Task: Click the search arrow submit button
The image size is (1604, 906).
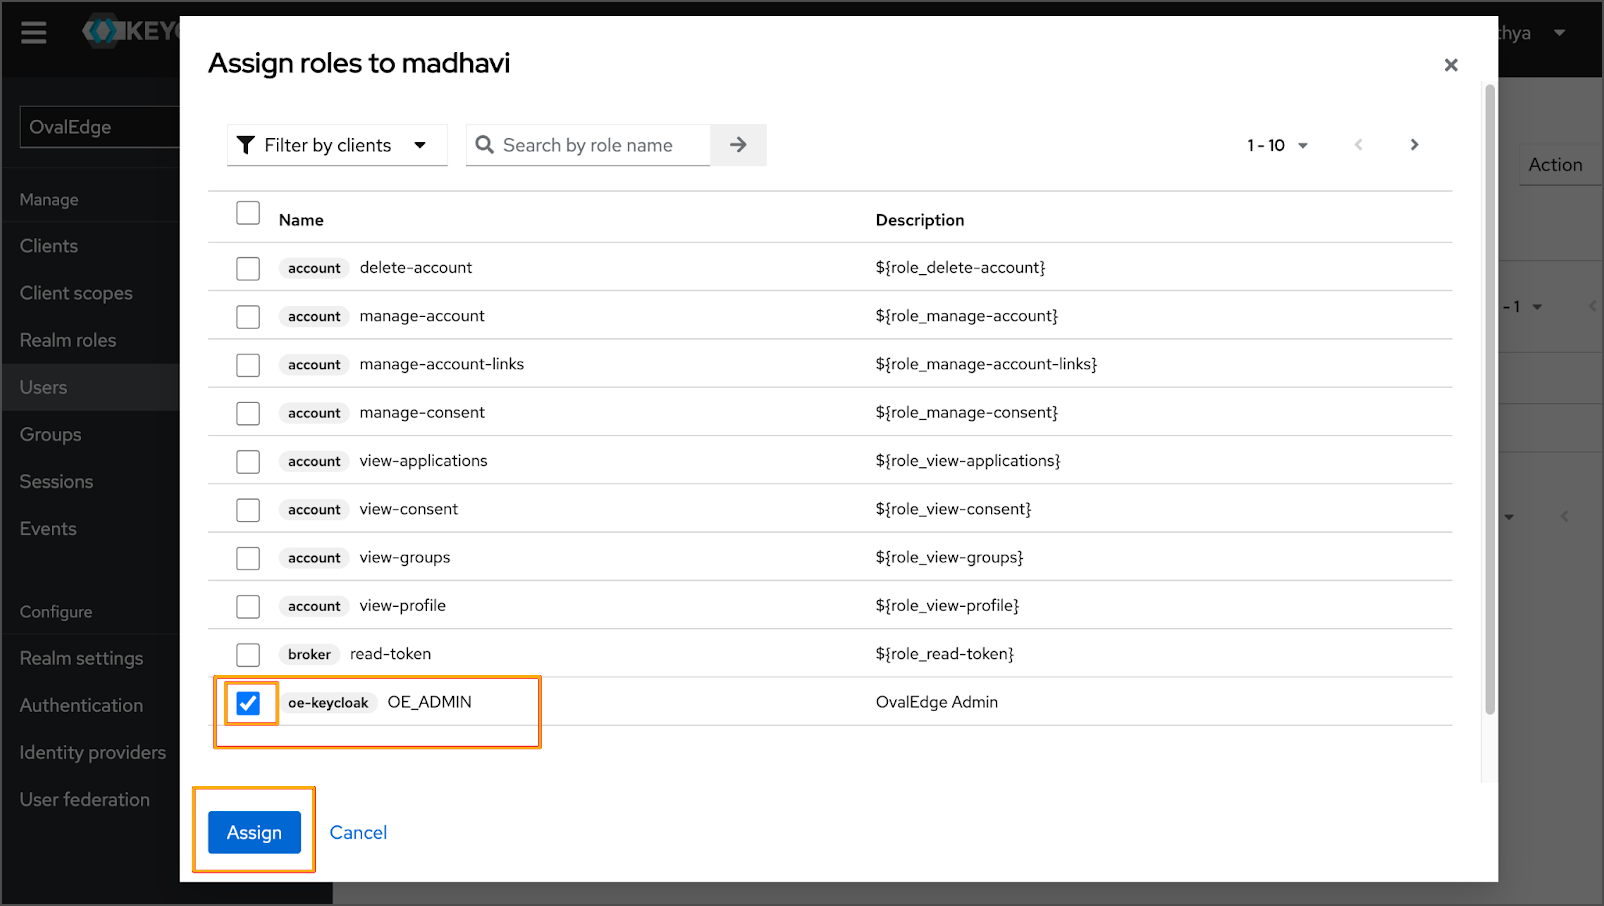Action: (x=738, y=145)
